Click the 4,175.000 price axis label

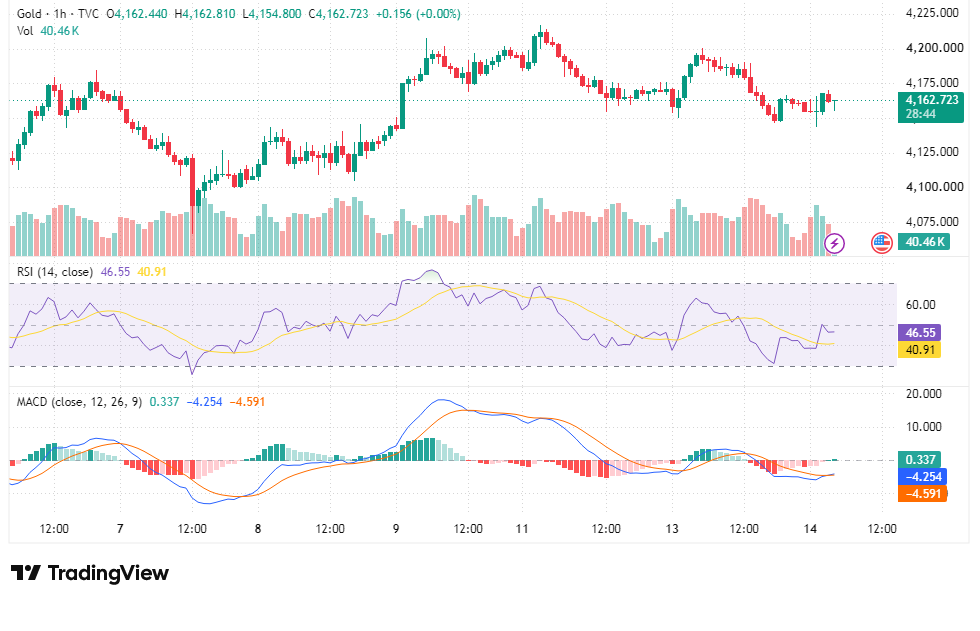pyautogui.click(x=932, y=82)
